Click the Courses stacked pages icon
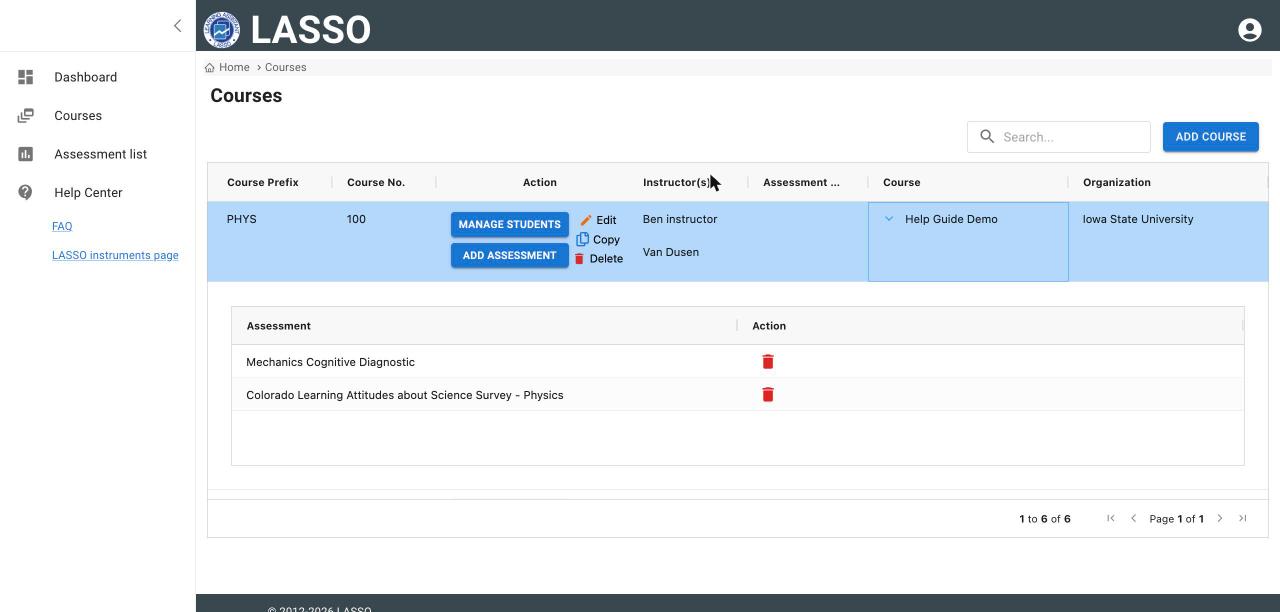The width and height of the screenshot is (1280, 612). [26, 116]
